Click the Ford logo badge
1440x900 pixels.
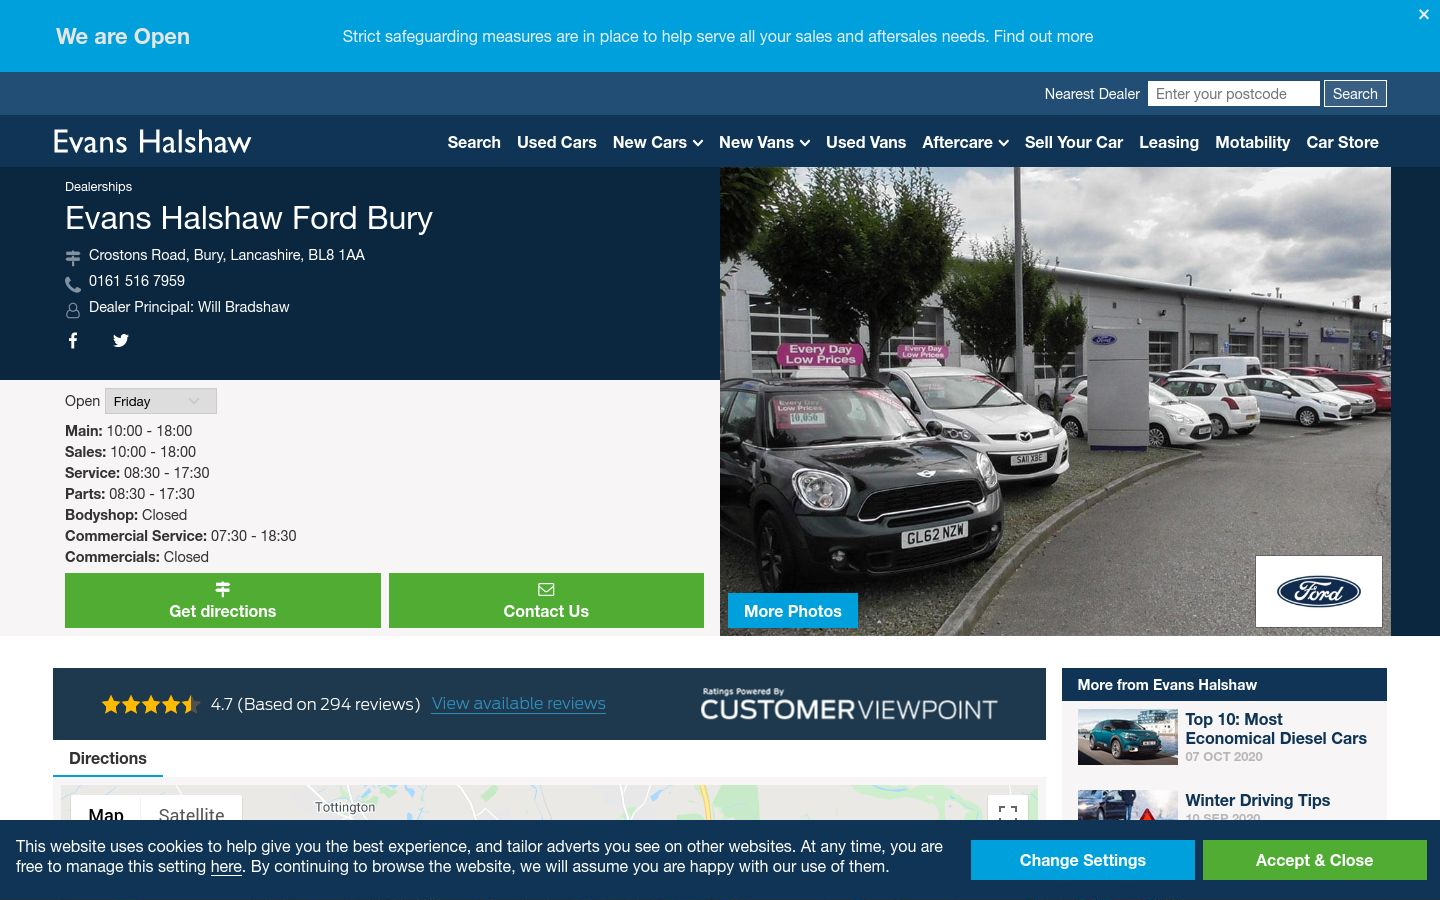point(1319,592)
